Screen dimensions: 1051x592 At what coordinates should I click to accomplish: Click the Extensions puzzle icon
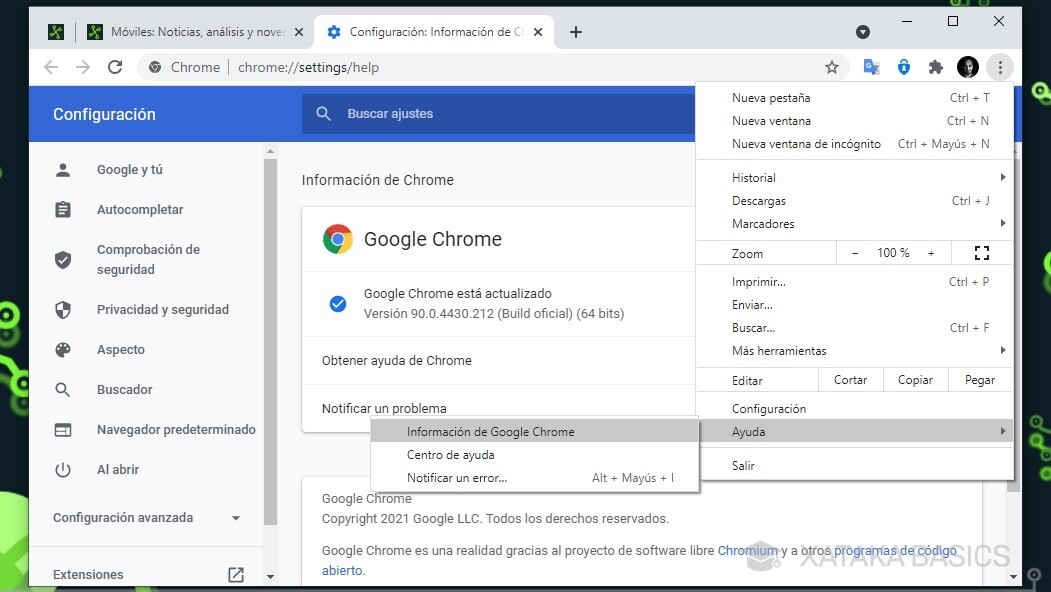(935, 66)
